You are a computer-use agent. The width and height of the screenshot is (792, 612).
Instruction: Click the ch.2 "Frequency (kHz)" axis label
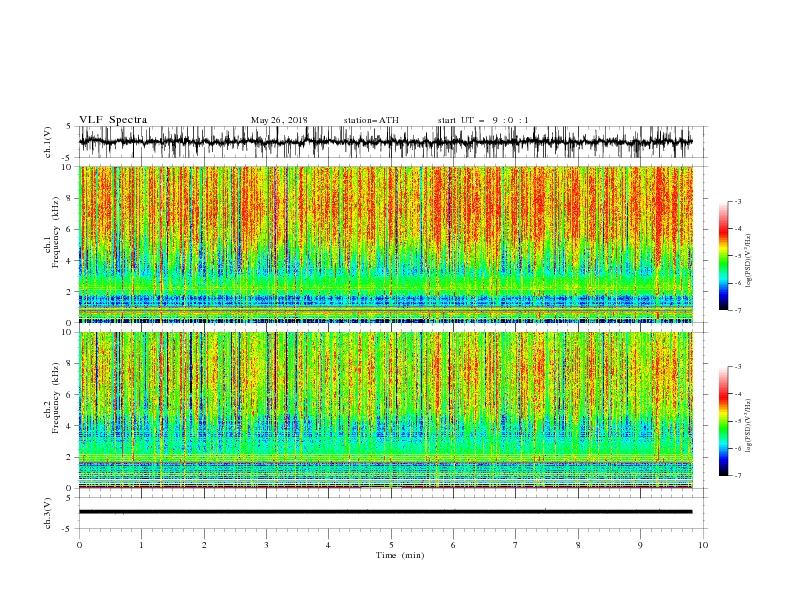(x=56, y=397)
